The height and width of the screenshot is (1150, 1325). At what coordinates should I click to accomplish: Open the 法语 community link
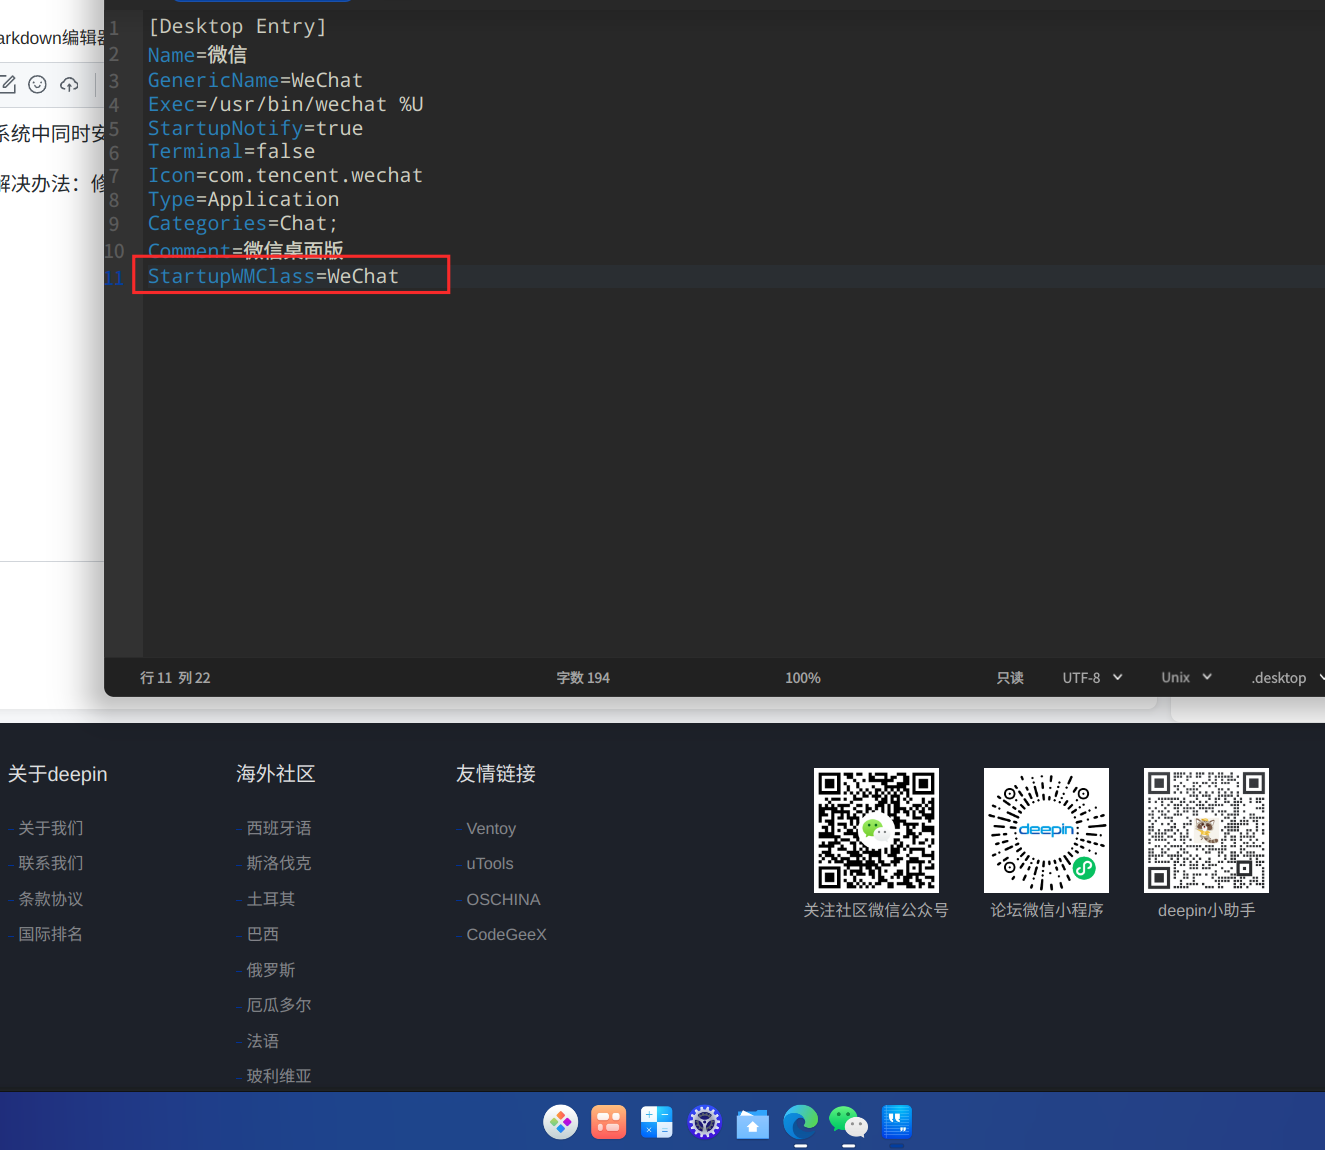coord(263,1041)
